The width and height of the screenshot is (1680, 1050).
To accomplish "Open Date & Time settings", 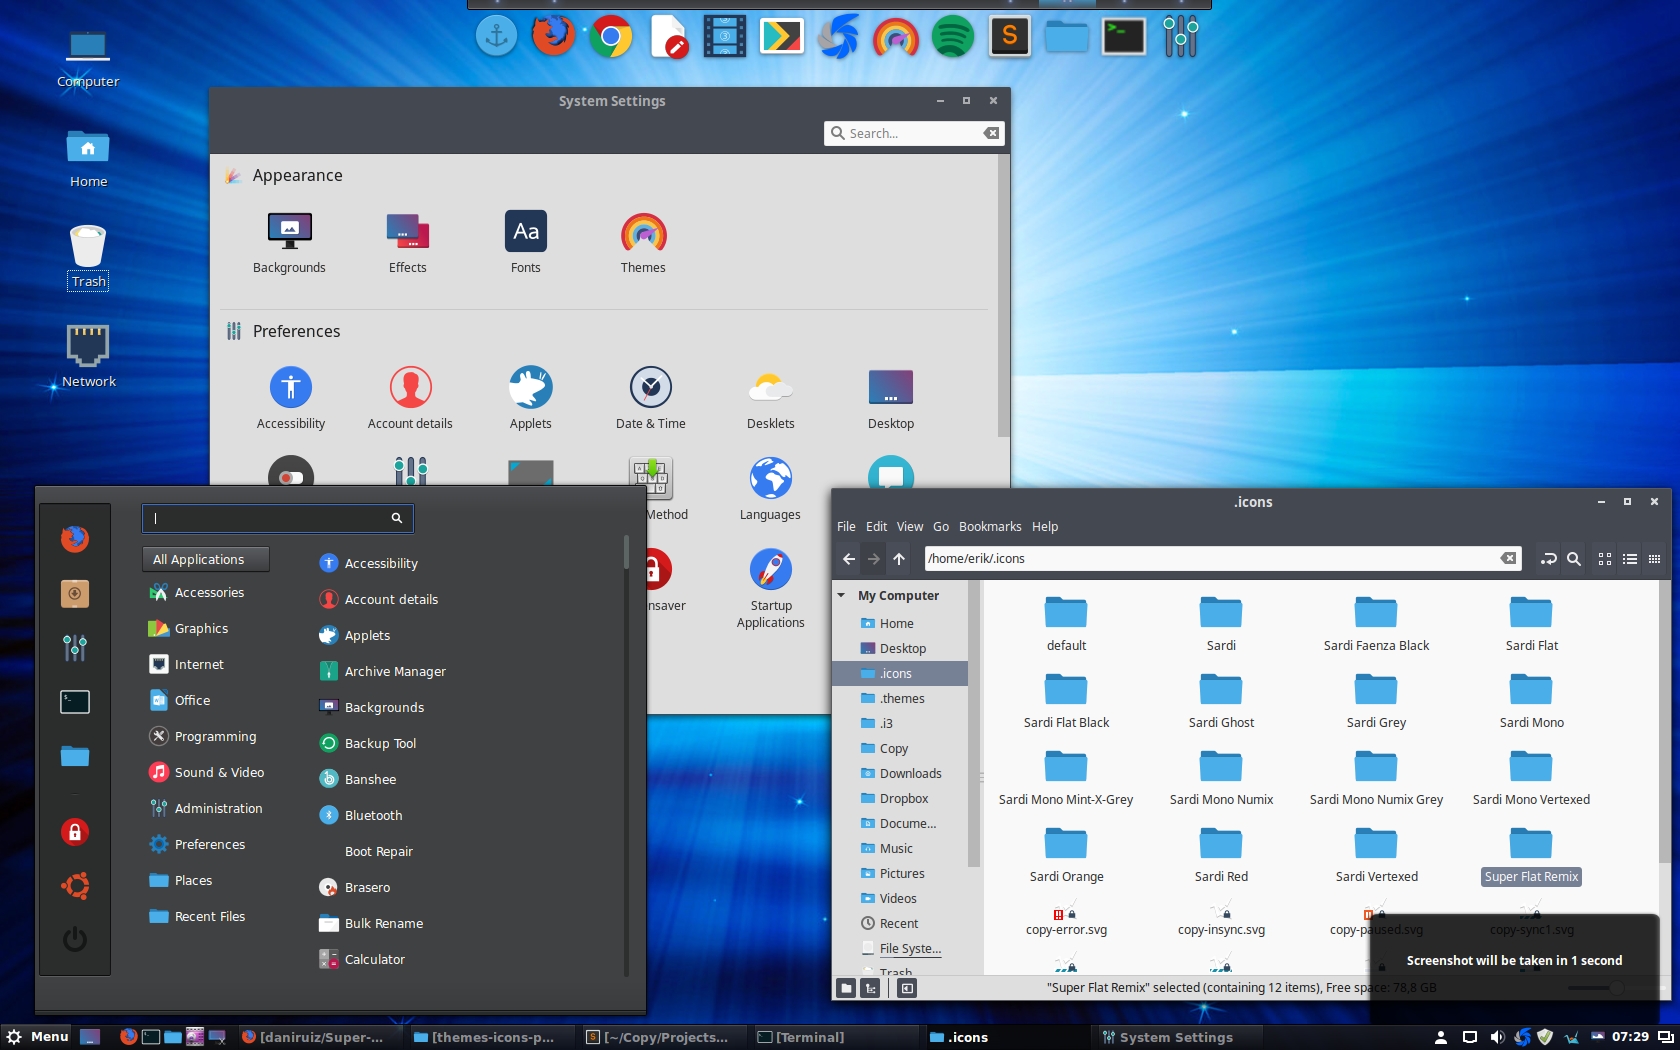I will tap(650, 398).
